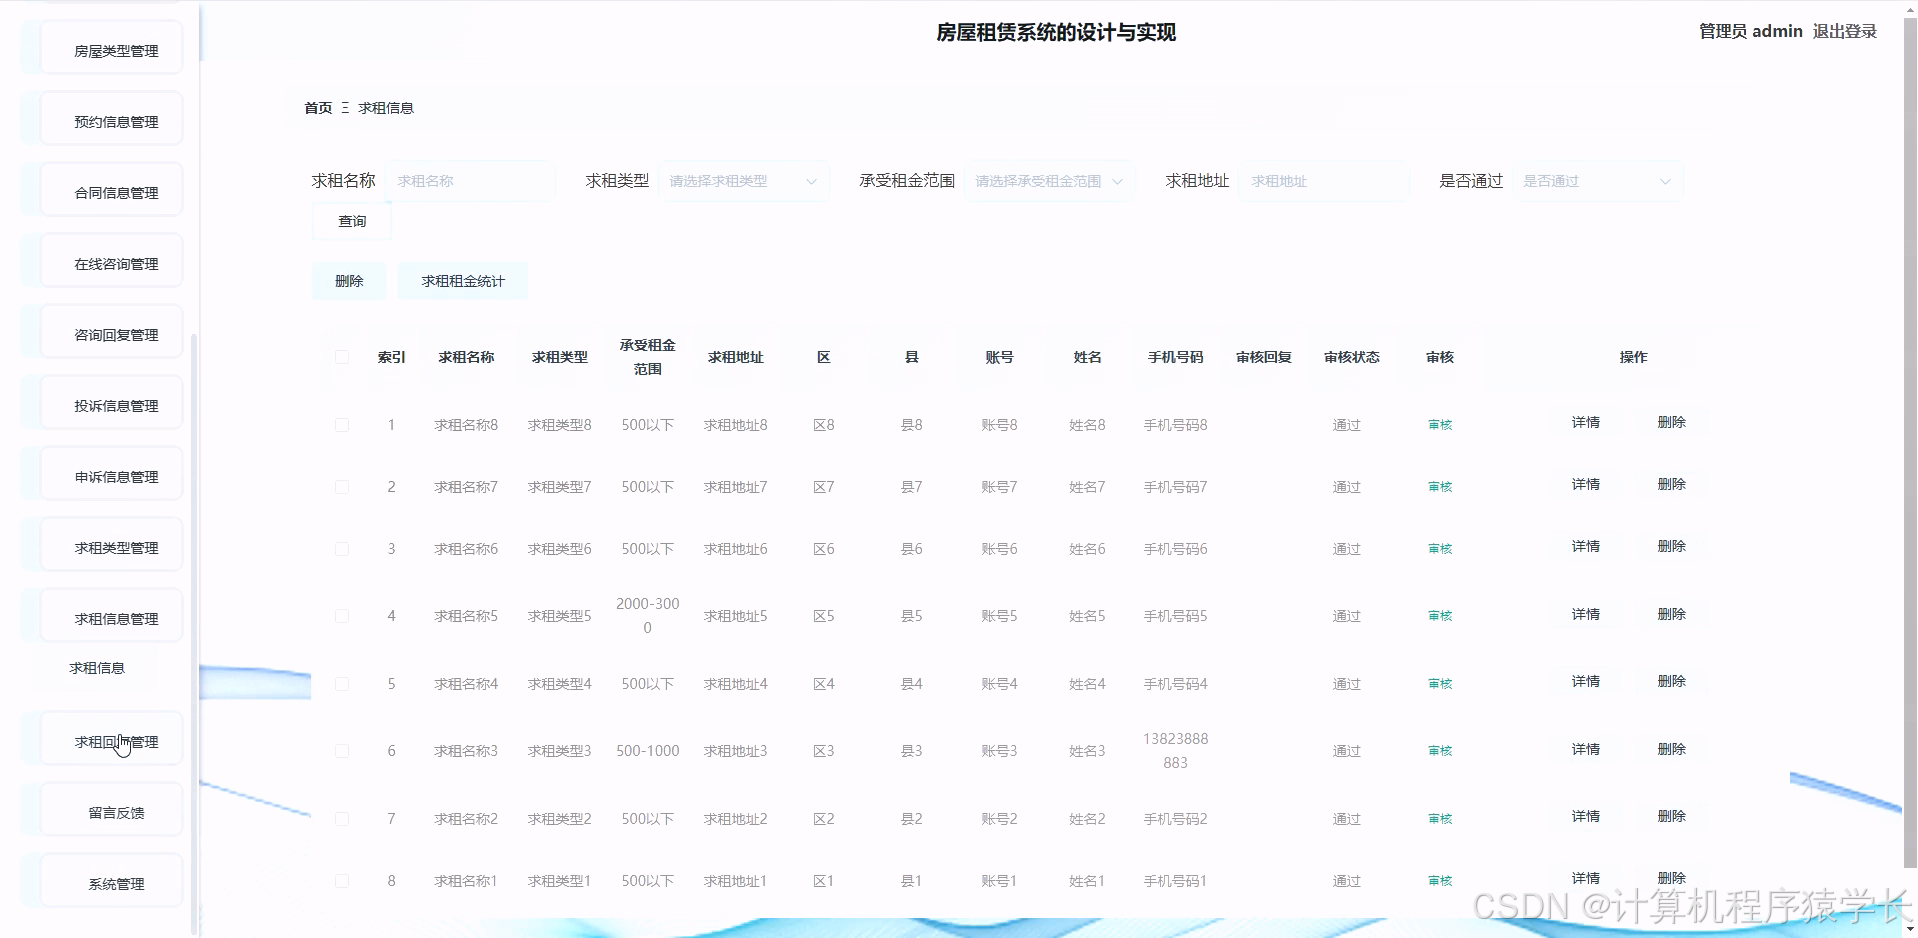Viewport: 1918px width, 938px height.
Task: Open 留言反馈 in the sidebar
Action: pos(114,811)
